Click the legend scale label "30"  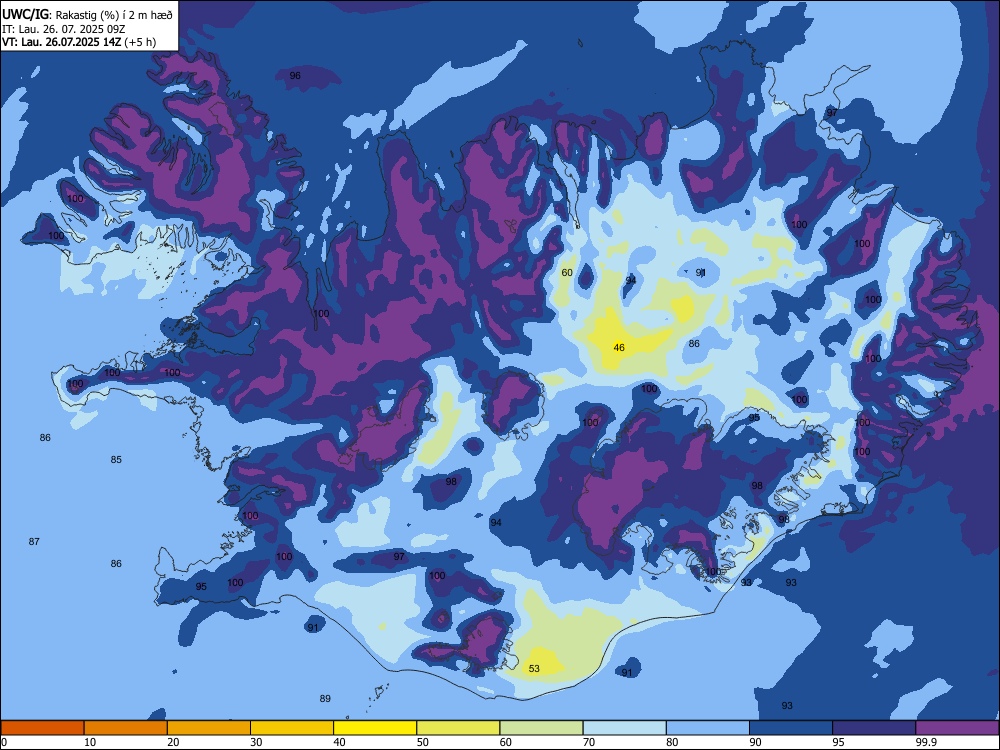pyautogui.click(x=256, y=742)
